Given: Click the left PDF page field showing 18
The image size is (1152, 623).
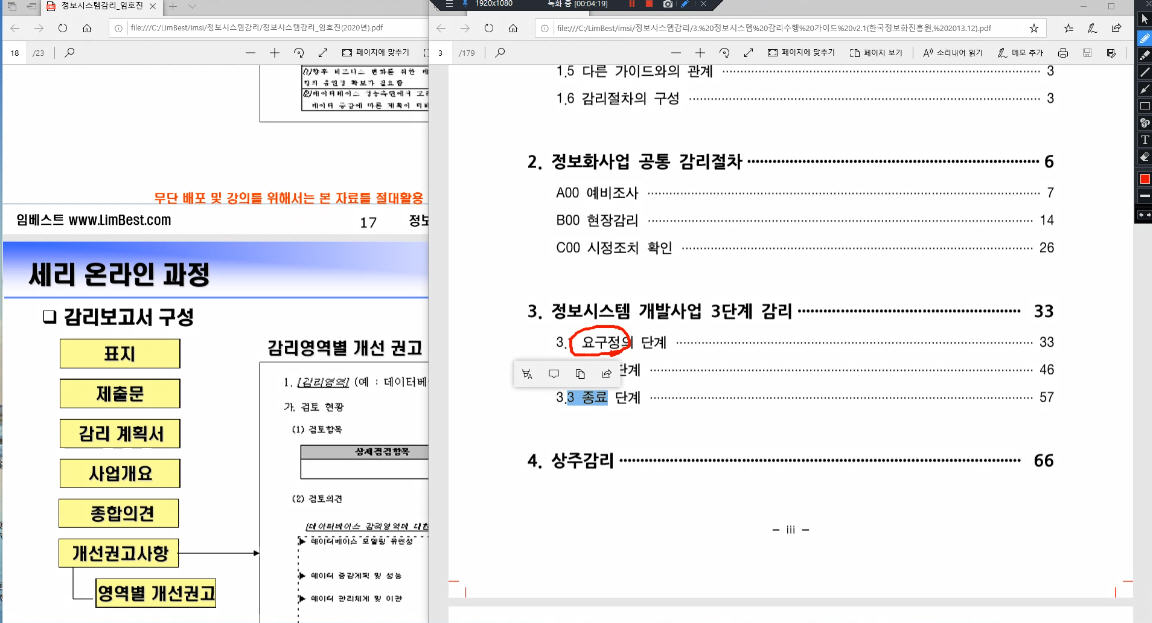Looking at the screenshot, I should [x=15, y=53].
